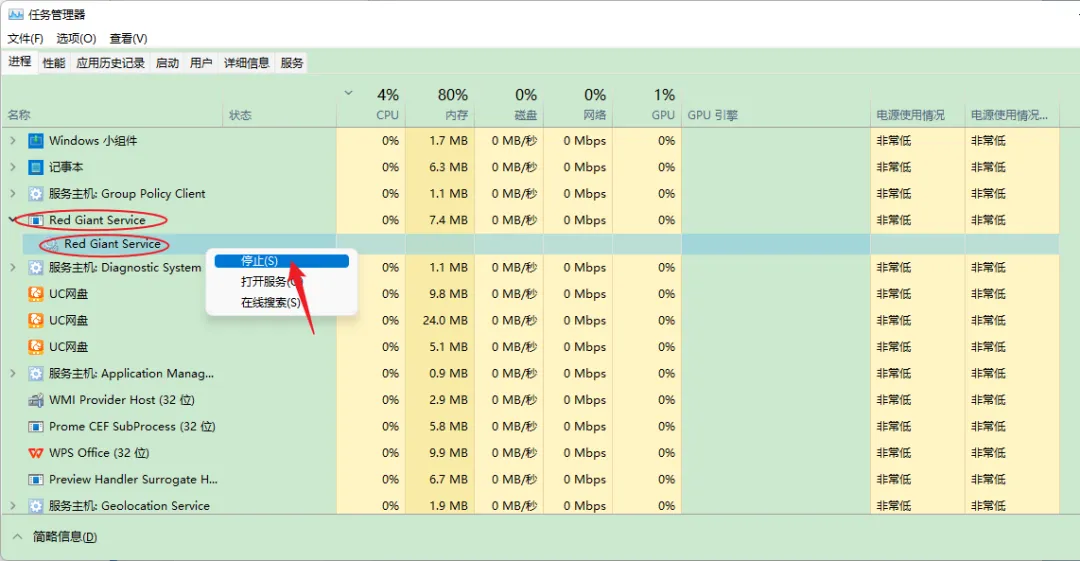
Task: Select 在线搜索(S) from the context menu
Action: pyautogui.click(x=271, y=303)
